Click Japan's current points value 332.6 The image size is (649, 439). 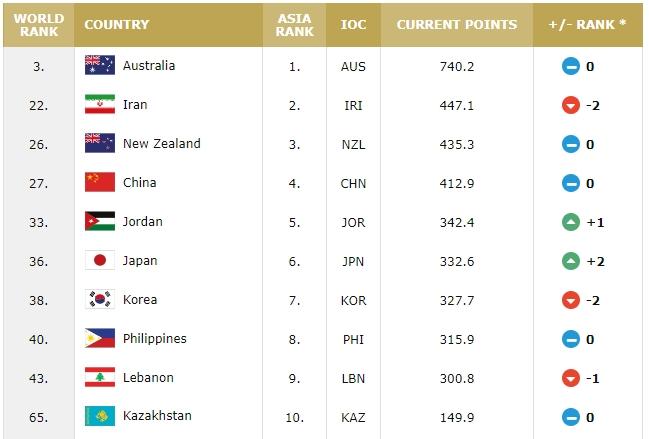[x=457, y=261]
